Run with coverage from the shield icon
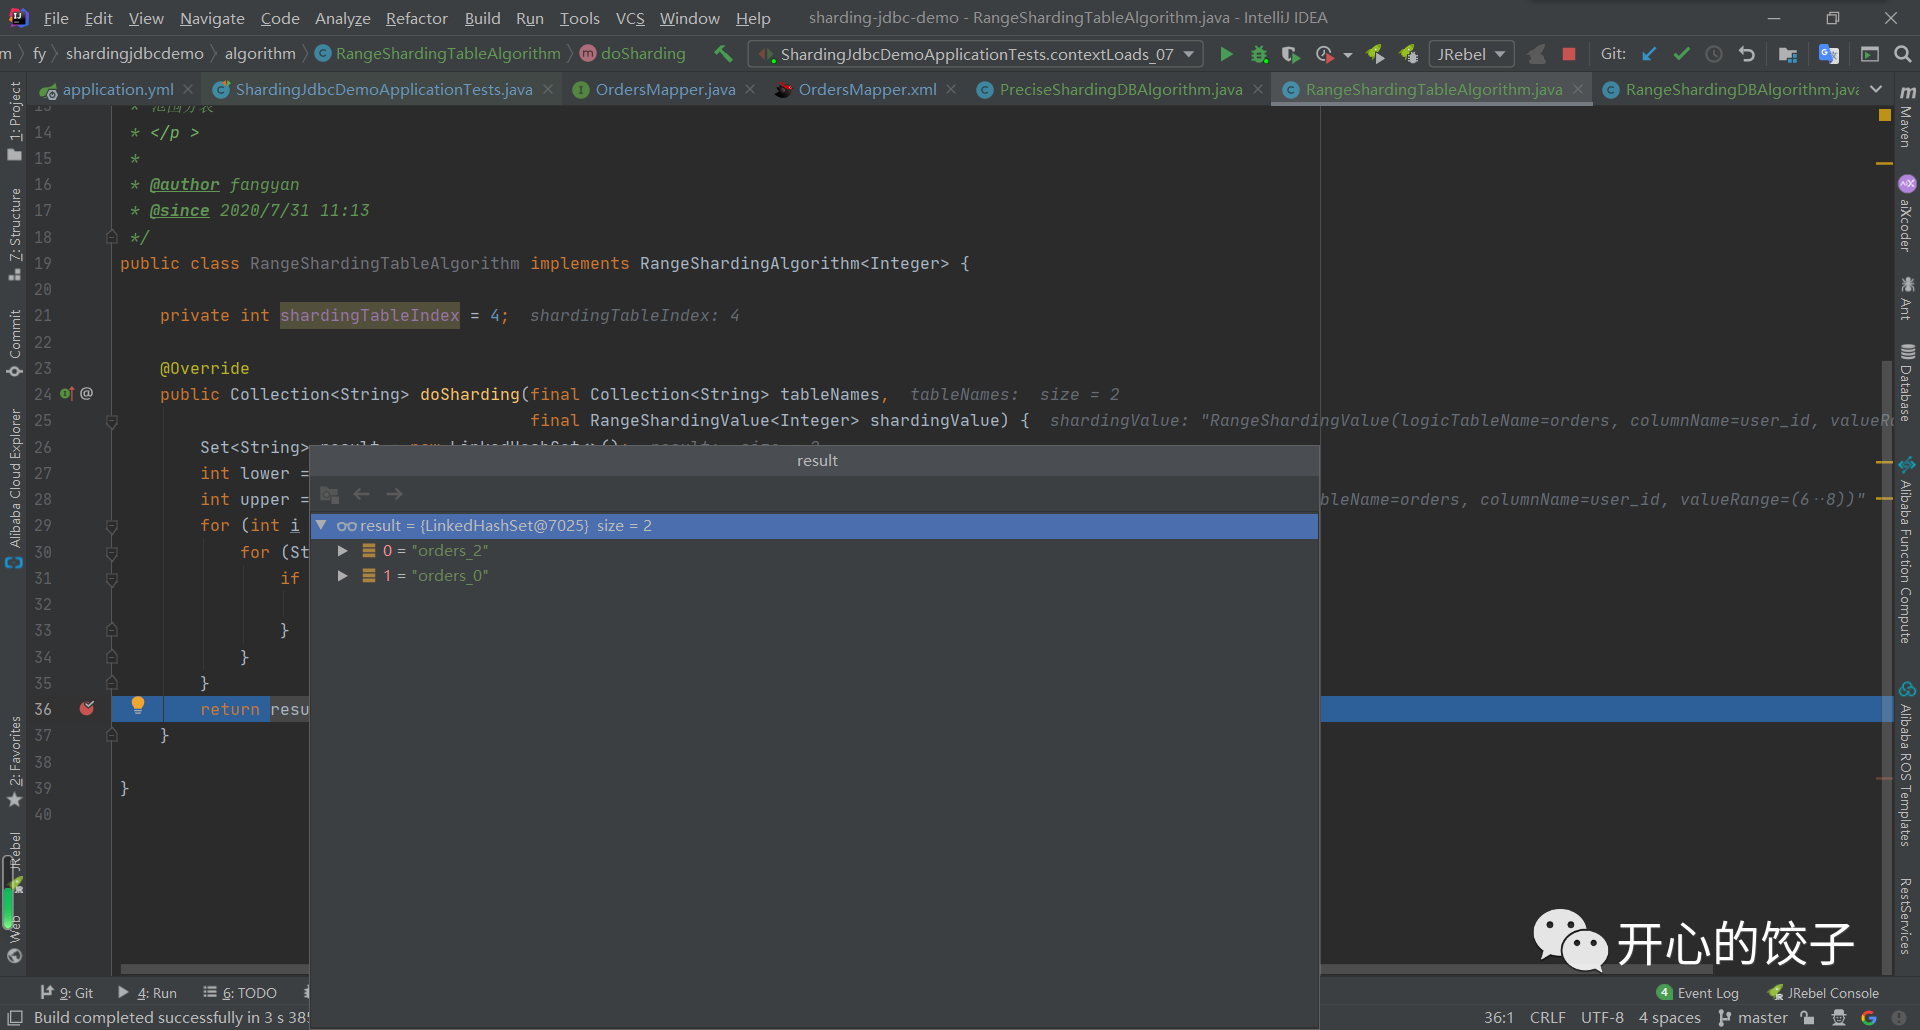1920x1030 pixels. [x=1291, y=54]
